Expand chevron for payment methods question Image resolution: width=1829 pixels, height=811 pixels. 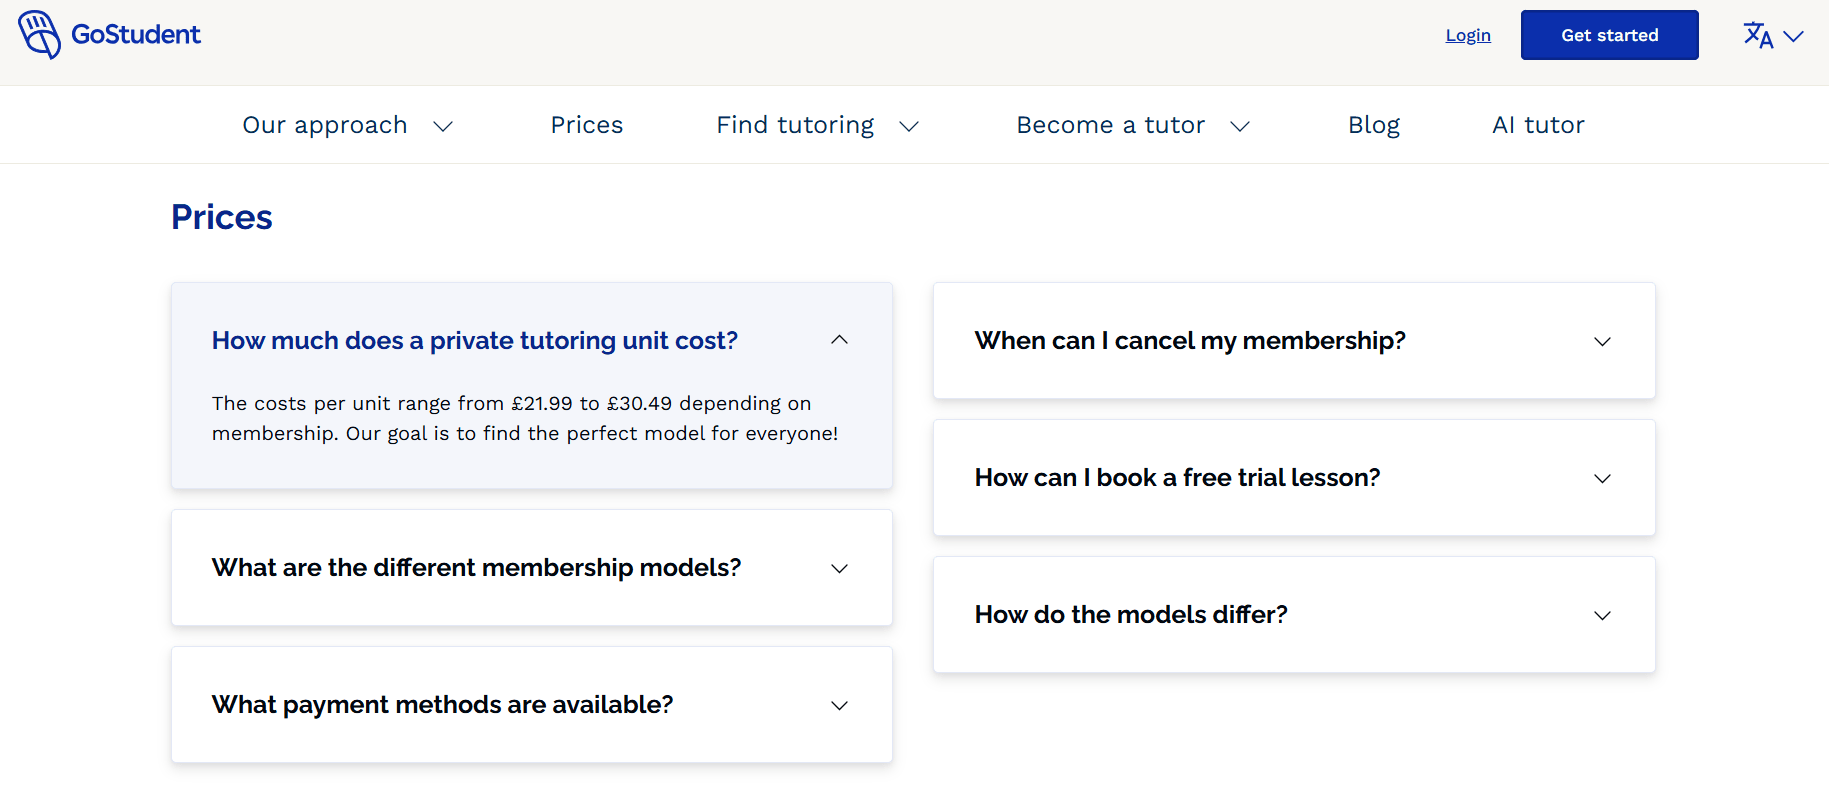pos(839,706)
